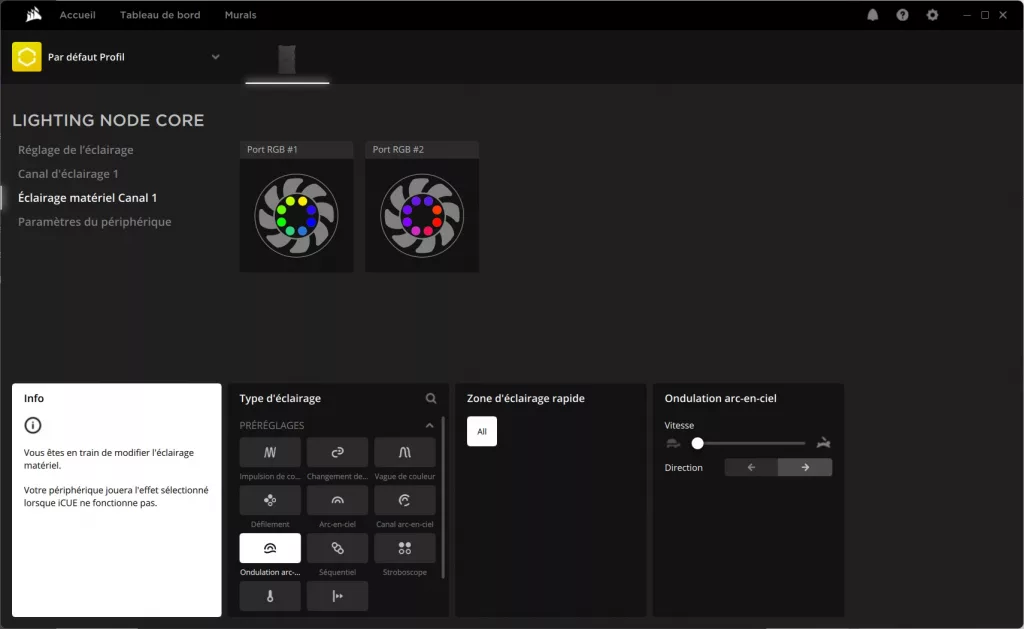The width and height of the screenshot is (1024, 629).
Task: Select the Port RGB #1 fan
Action: click(296, 215)
